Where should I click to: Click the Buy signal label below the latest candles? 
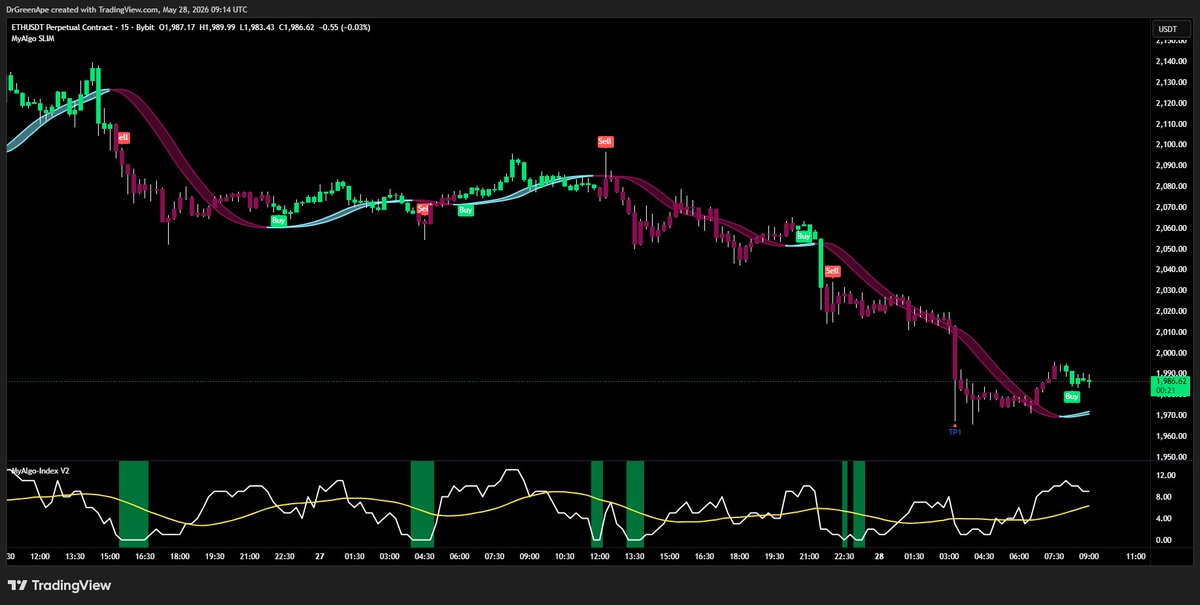point(1072,397)
